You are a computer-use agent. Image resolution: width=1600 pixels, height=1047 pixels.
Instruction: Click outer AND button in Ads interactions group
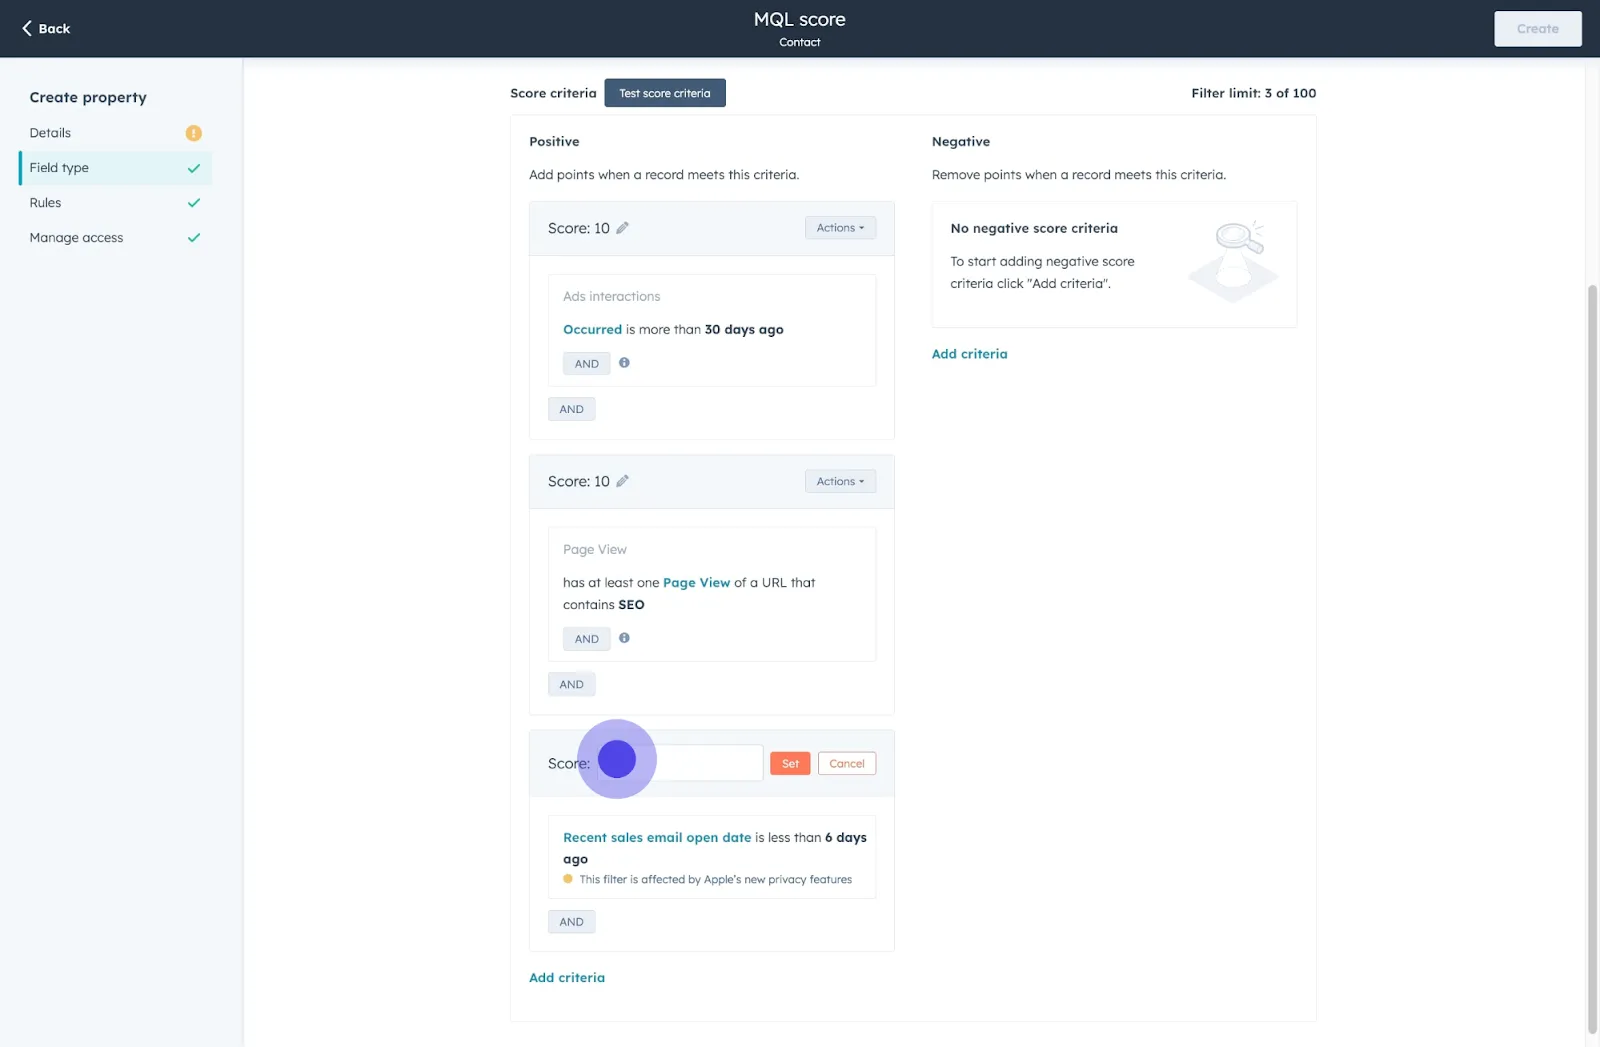pyautogui.click(x=571, y=409)
